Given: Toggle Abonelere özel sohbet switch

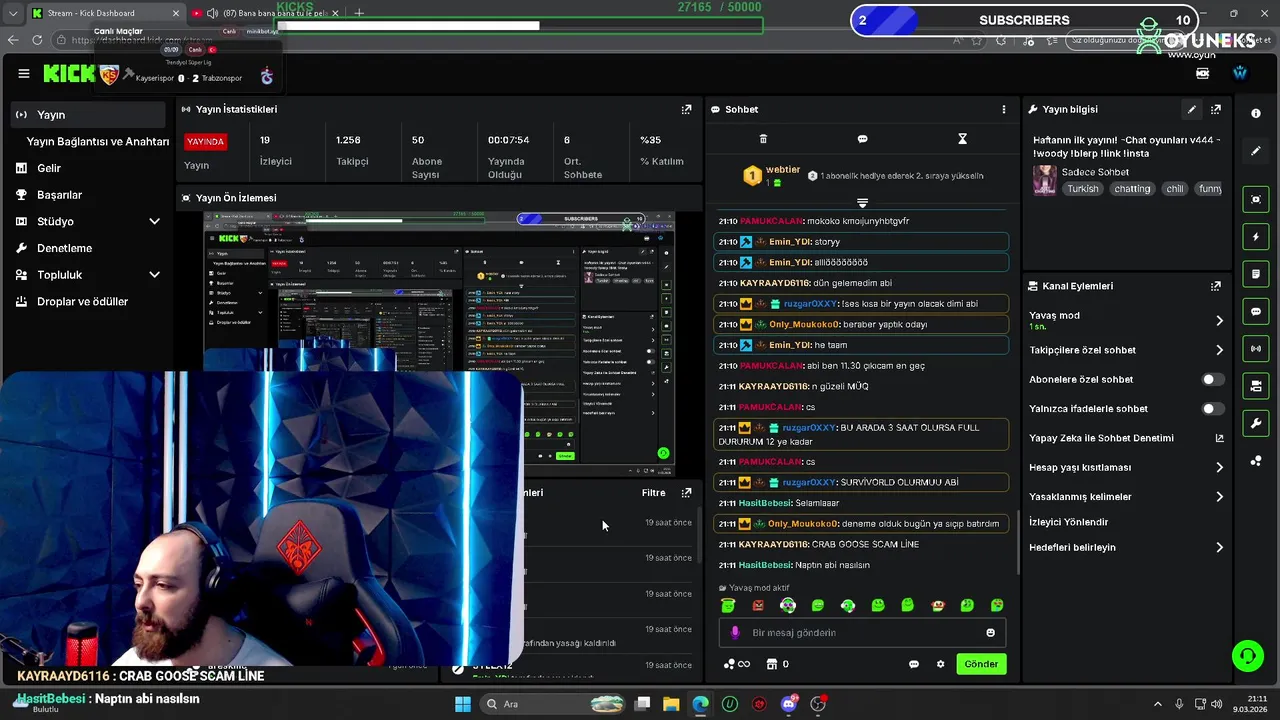Looking at the screenshot, I should [x=1212, y=380].
